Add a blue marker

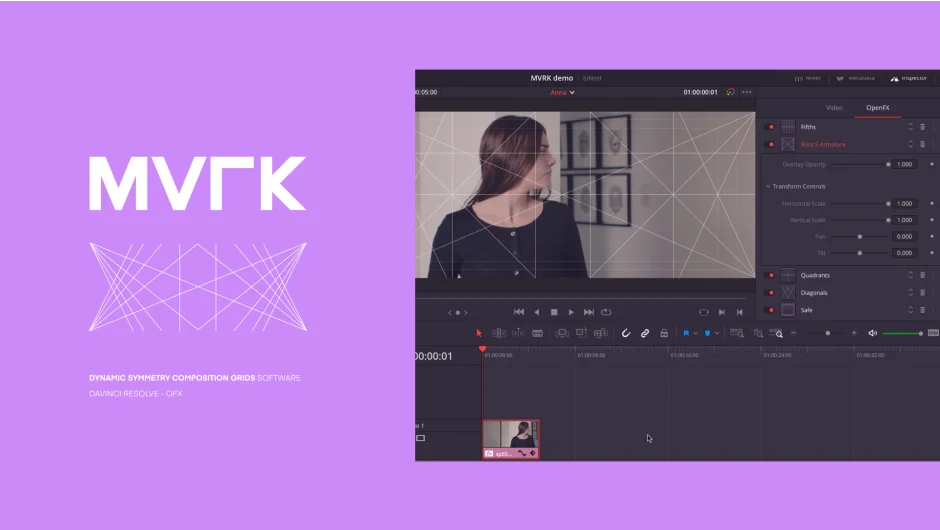click(x=707, y=333)
